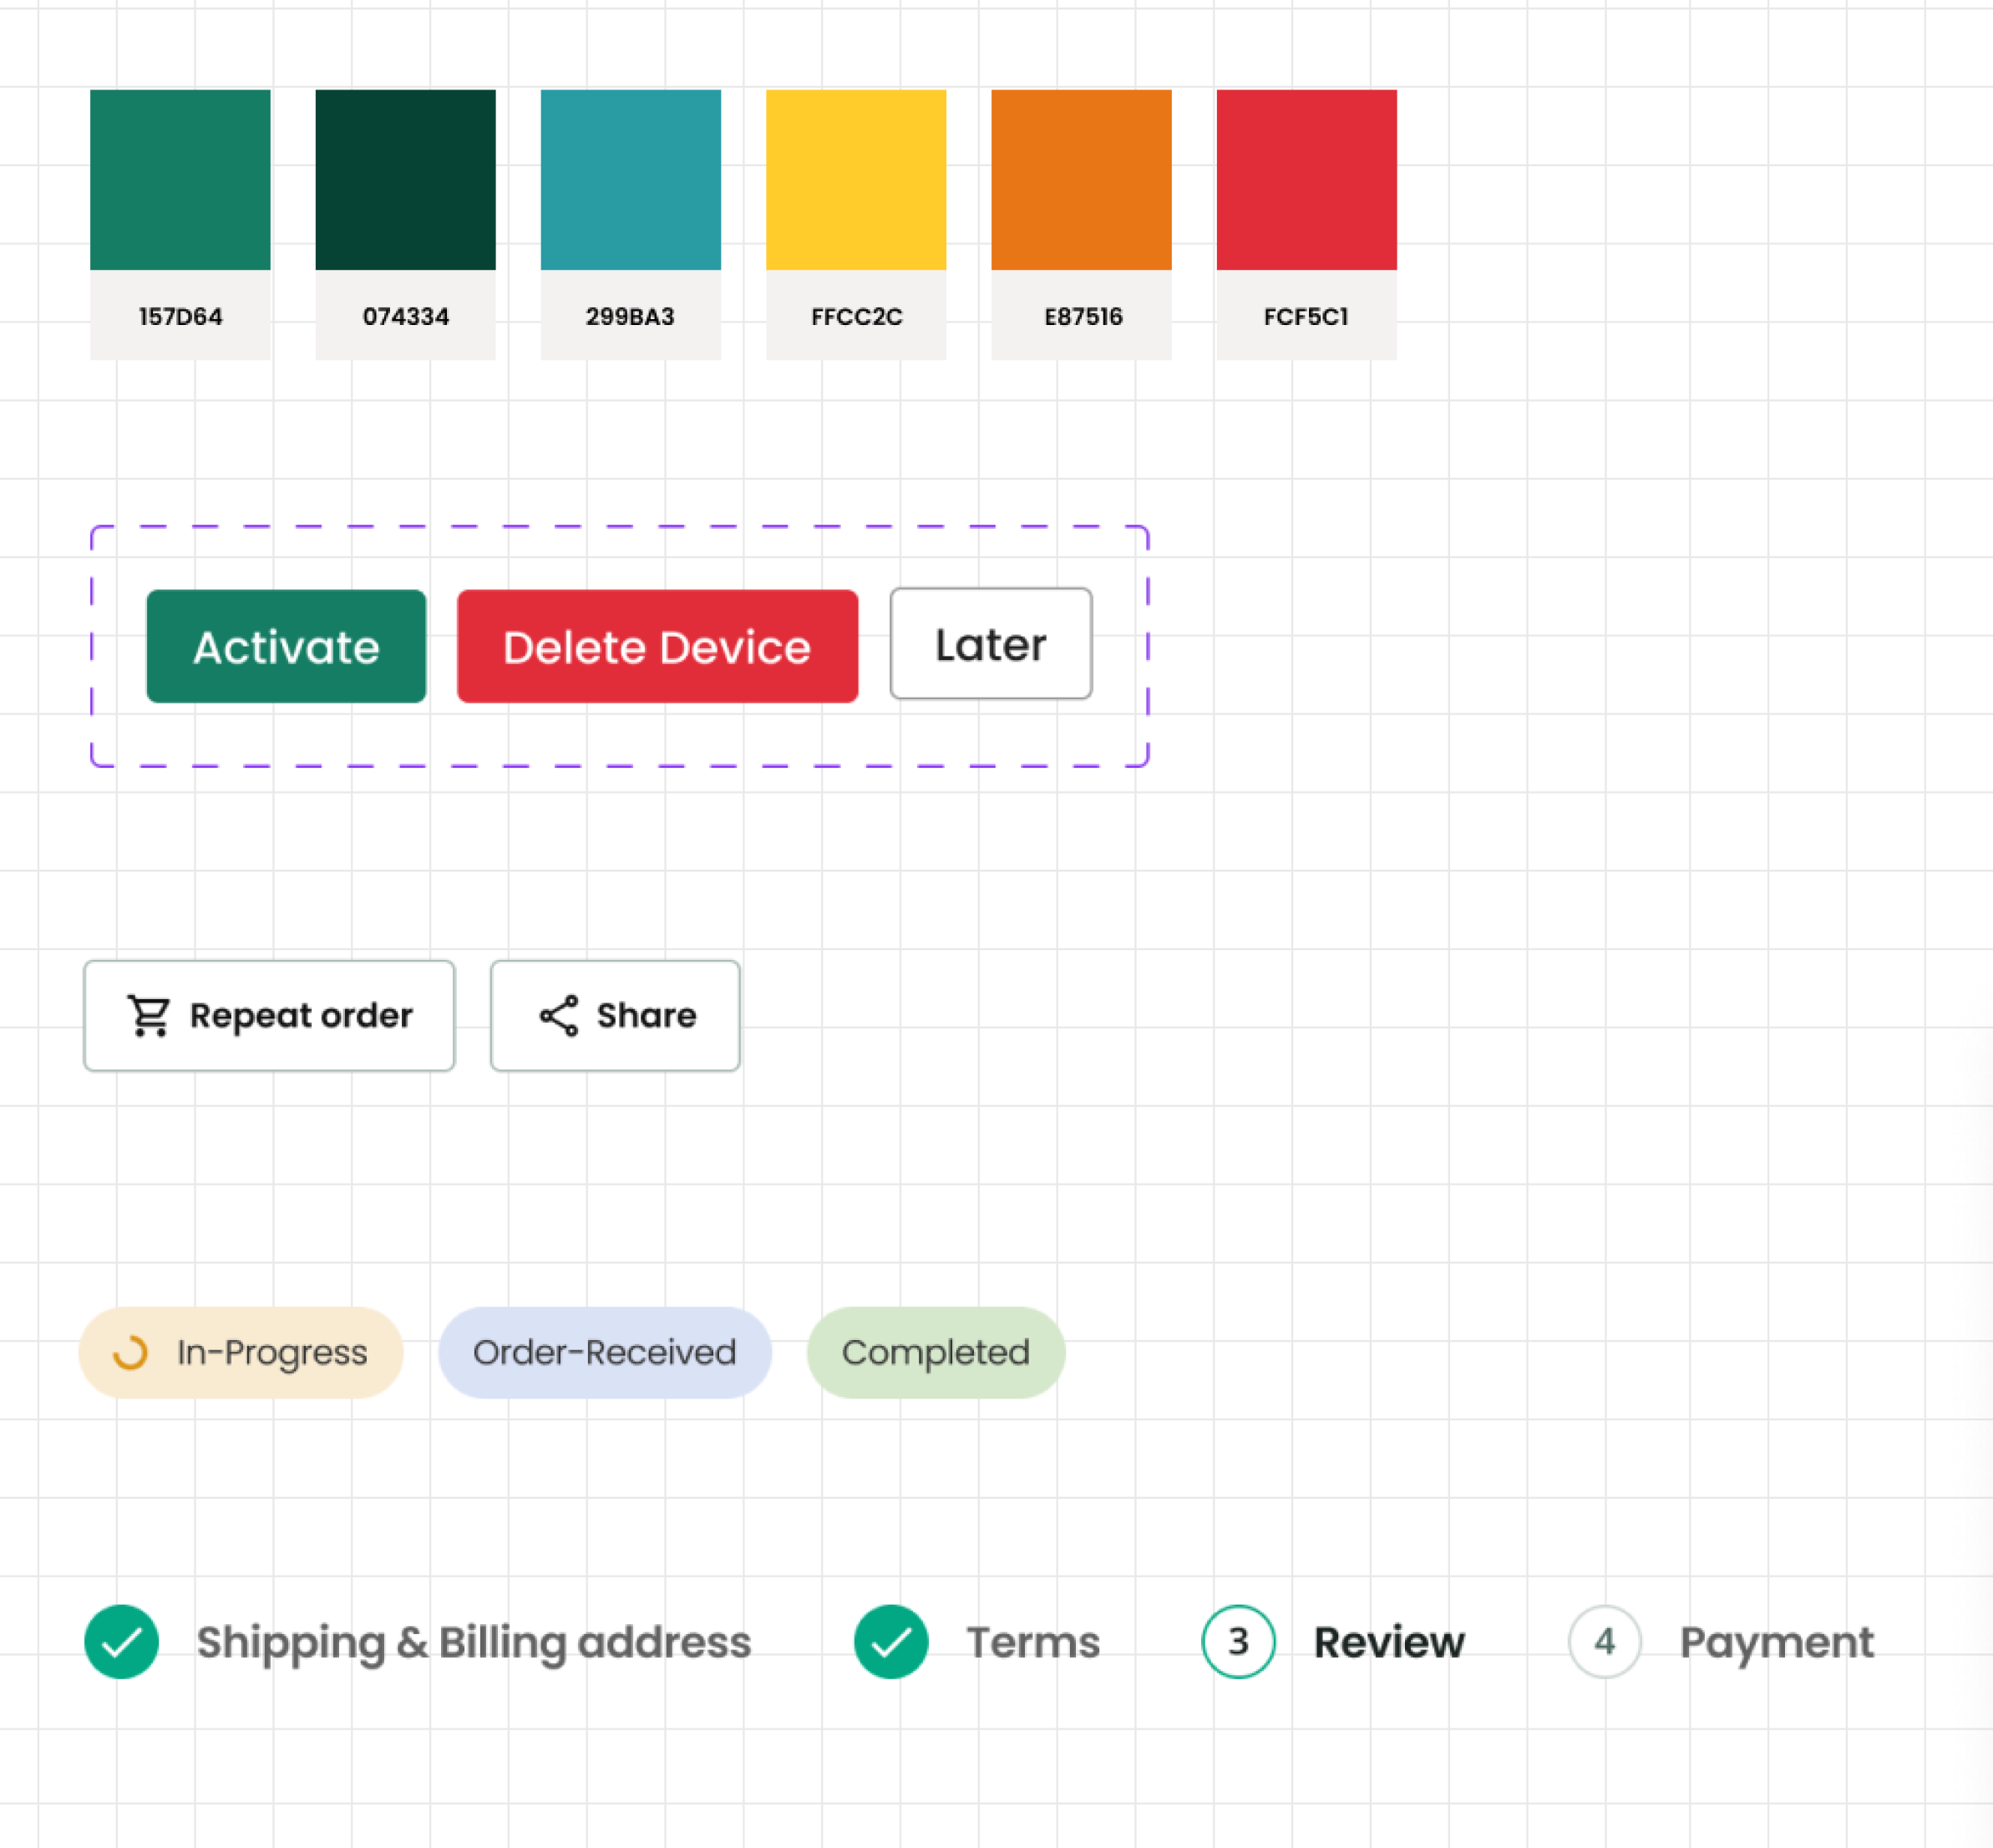Viewport: 1993px width, 1848px height.
Task: Click the shopping cart icon in Repeat order
Action: (149, 1015)
